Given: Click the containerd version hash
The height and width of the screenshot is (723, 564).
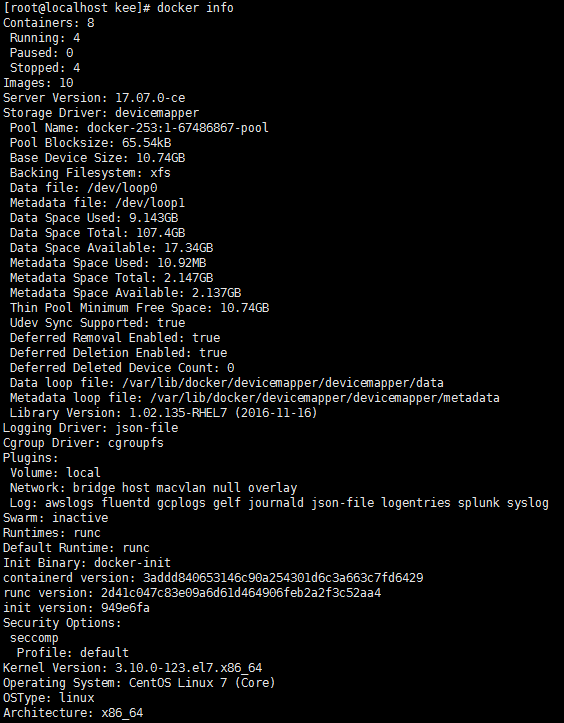Looking at the screenshot, I should pyautogui.click(x=283, y=578).
